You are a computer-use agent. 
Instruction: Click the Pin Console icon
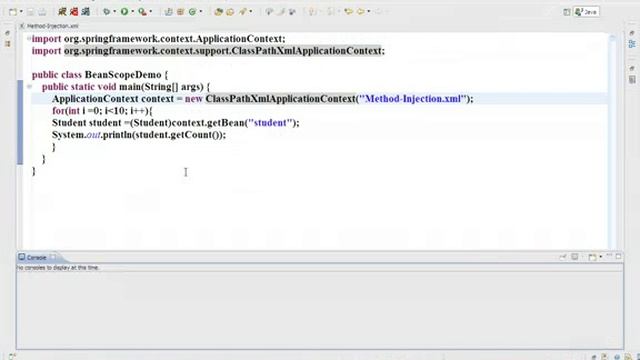click(x=562, y=257)
